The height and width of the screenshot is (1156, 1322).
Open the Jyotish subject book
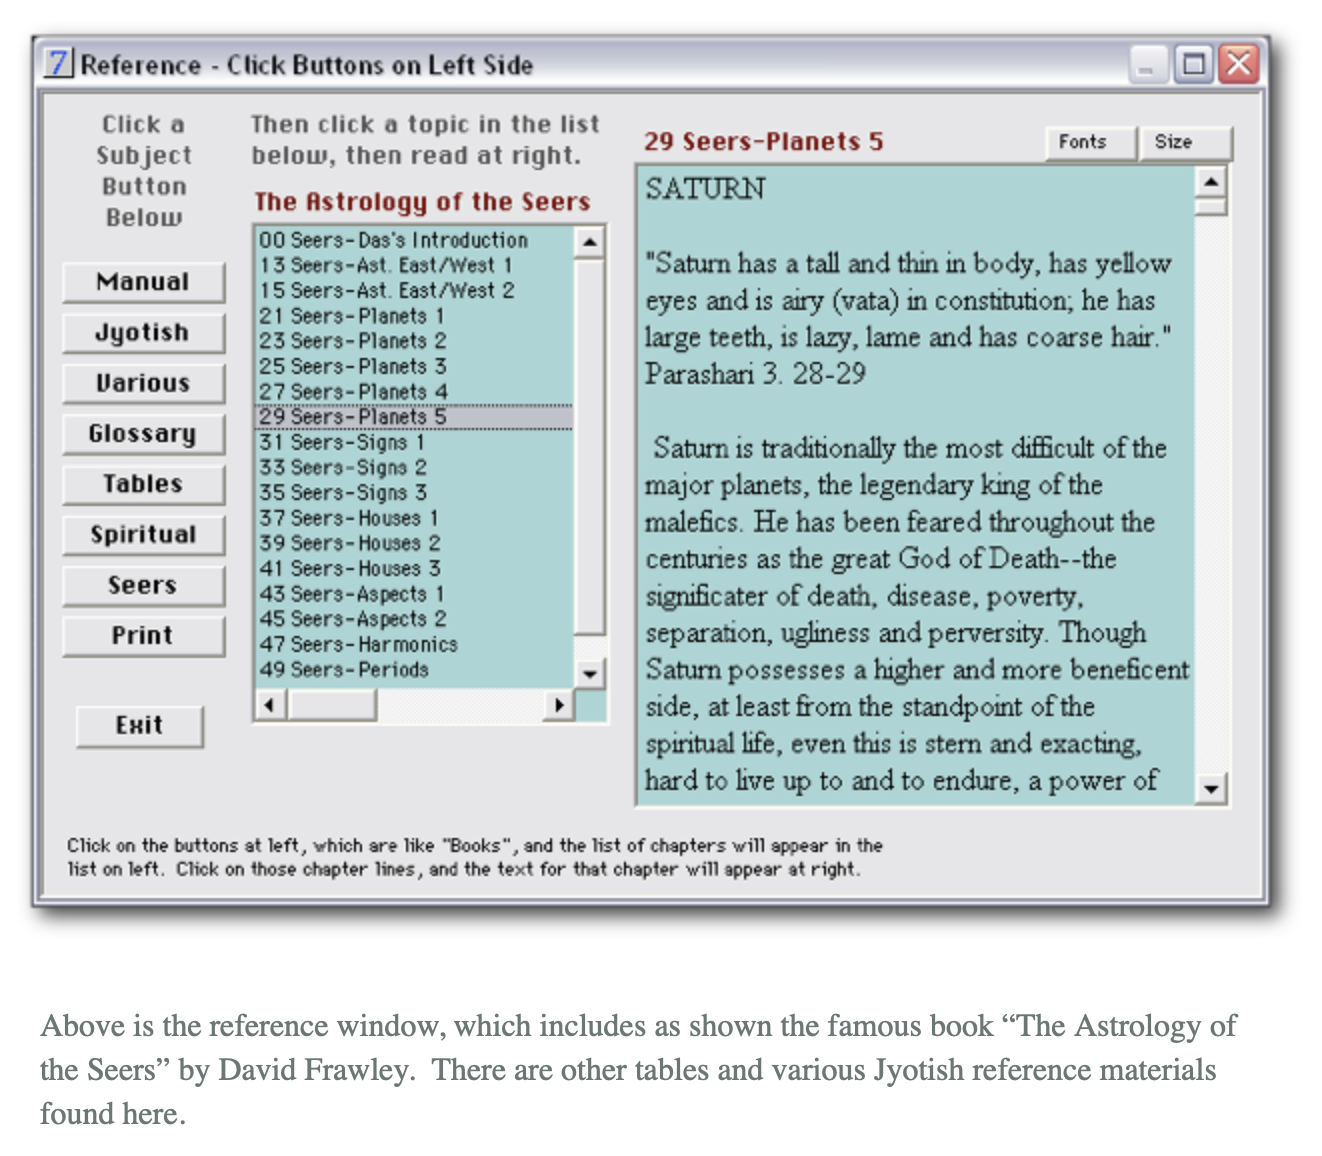click(143, 332)
